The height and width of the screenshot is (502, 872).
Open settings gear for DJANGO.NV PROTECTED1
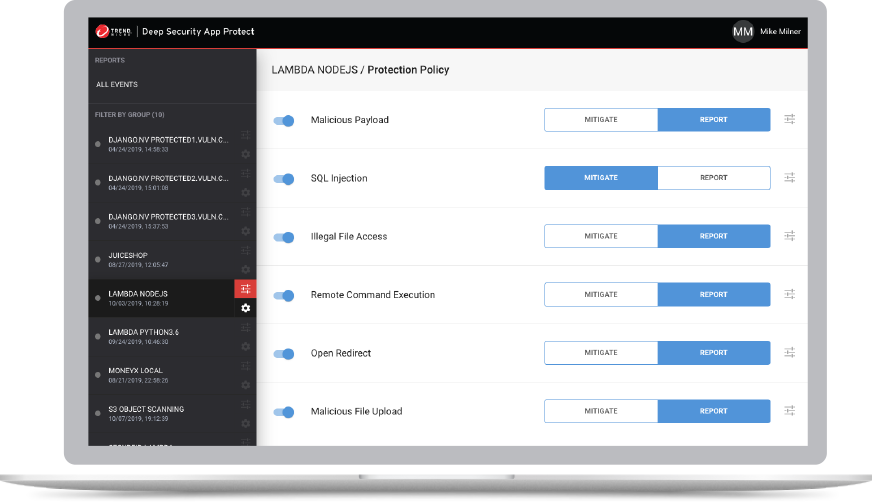(x=245, y=154)
